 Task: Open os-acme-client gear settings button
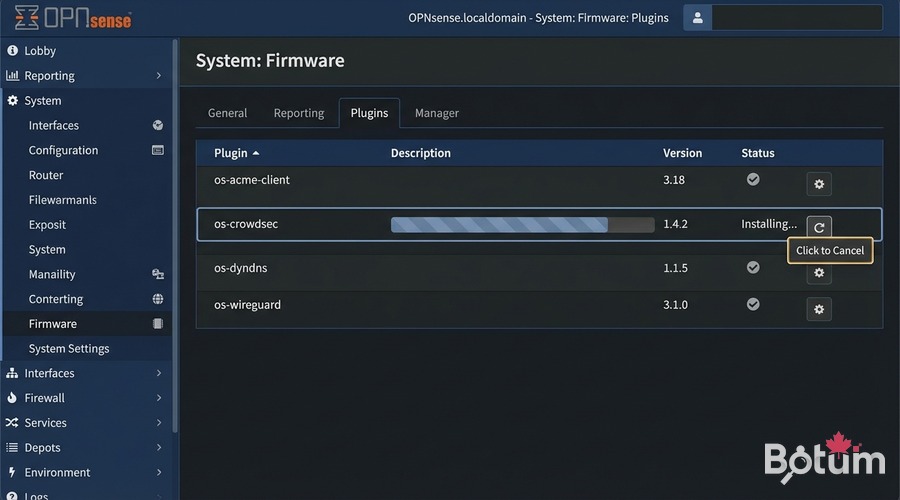pyautogui.click(x=819, y=184)
